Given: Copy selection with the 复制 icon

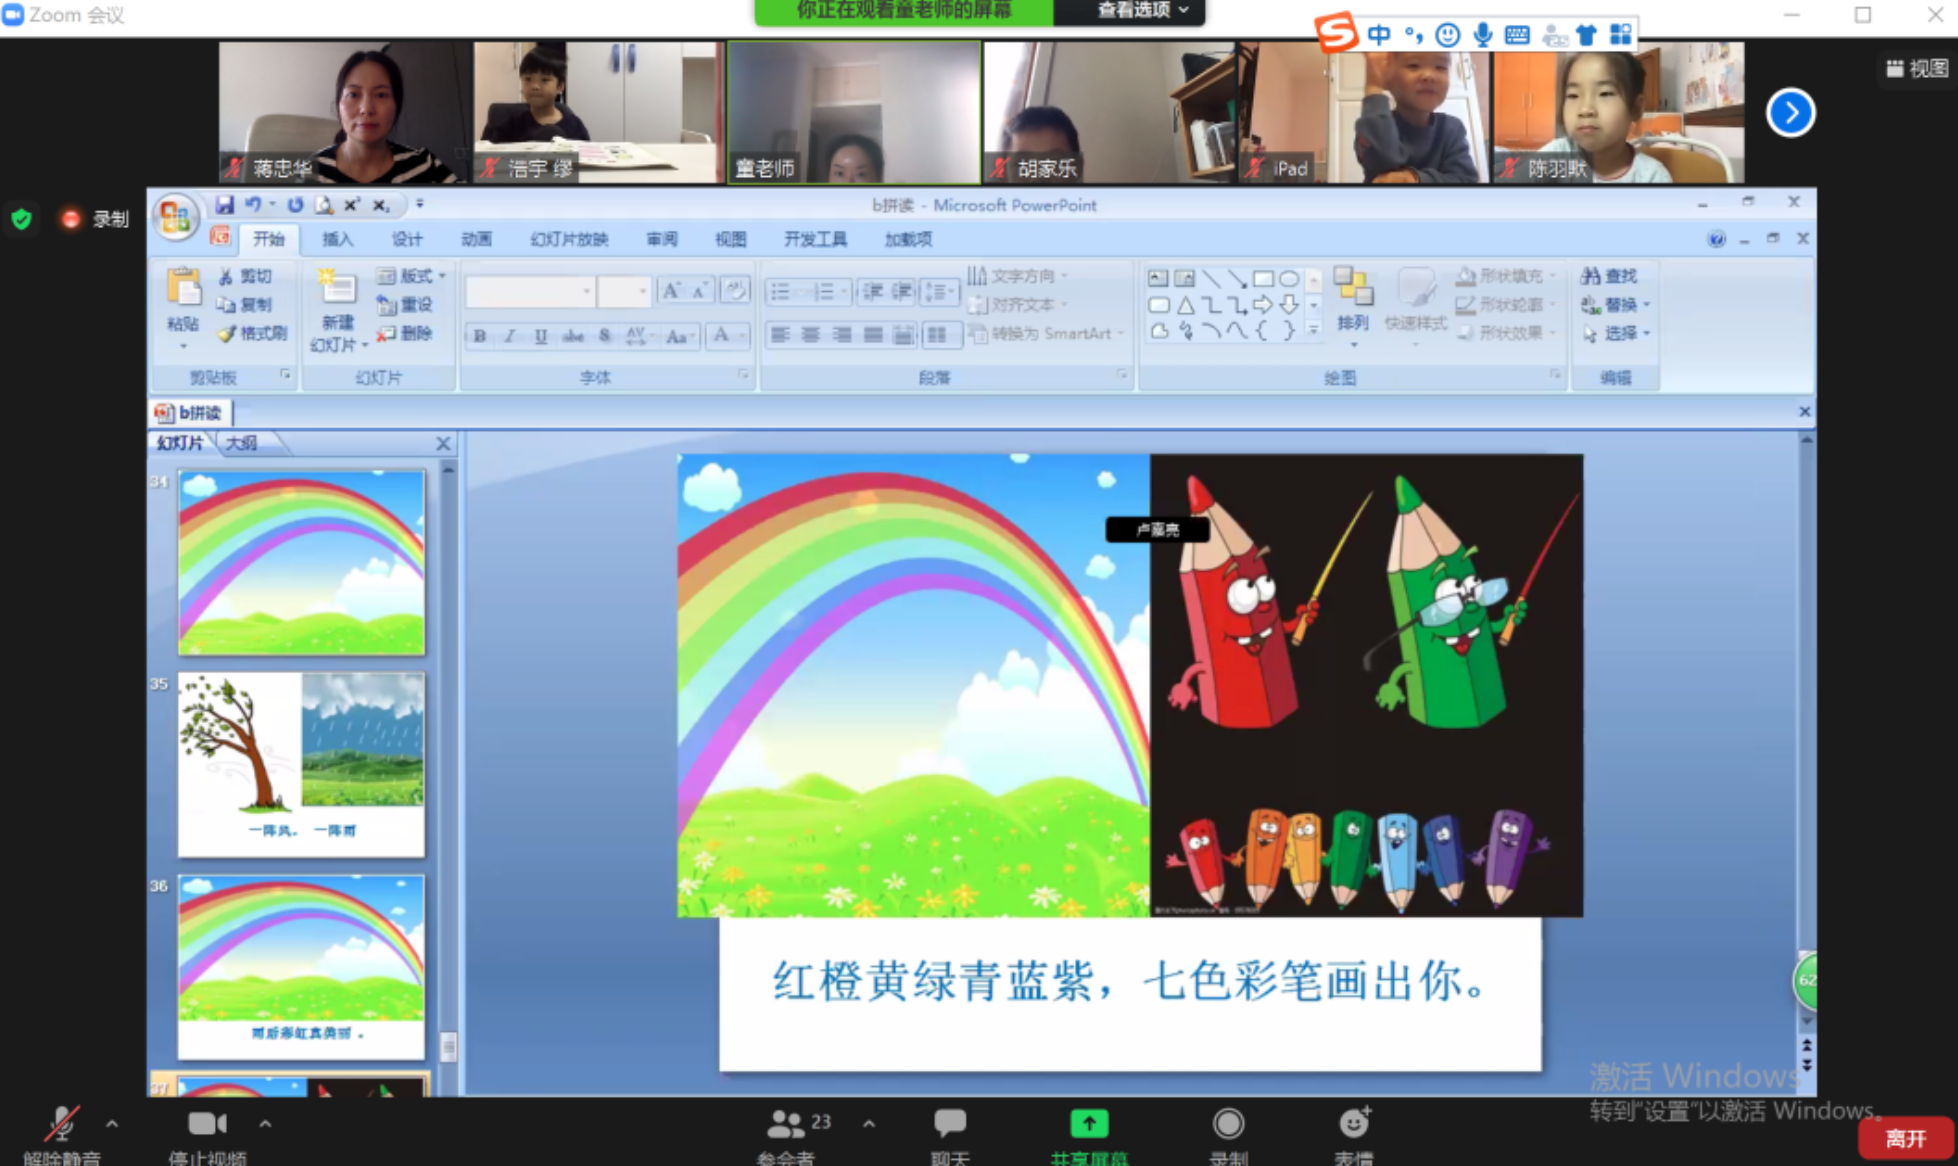Looking at the screenshot, I should coord(245,304).
